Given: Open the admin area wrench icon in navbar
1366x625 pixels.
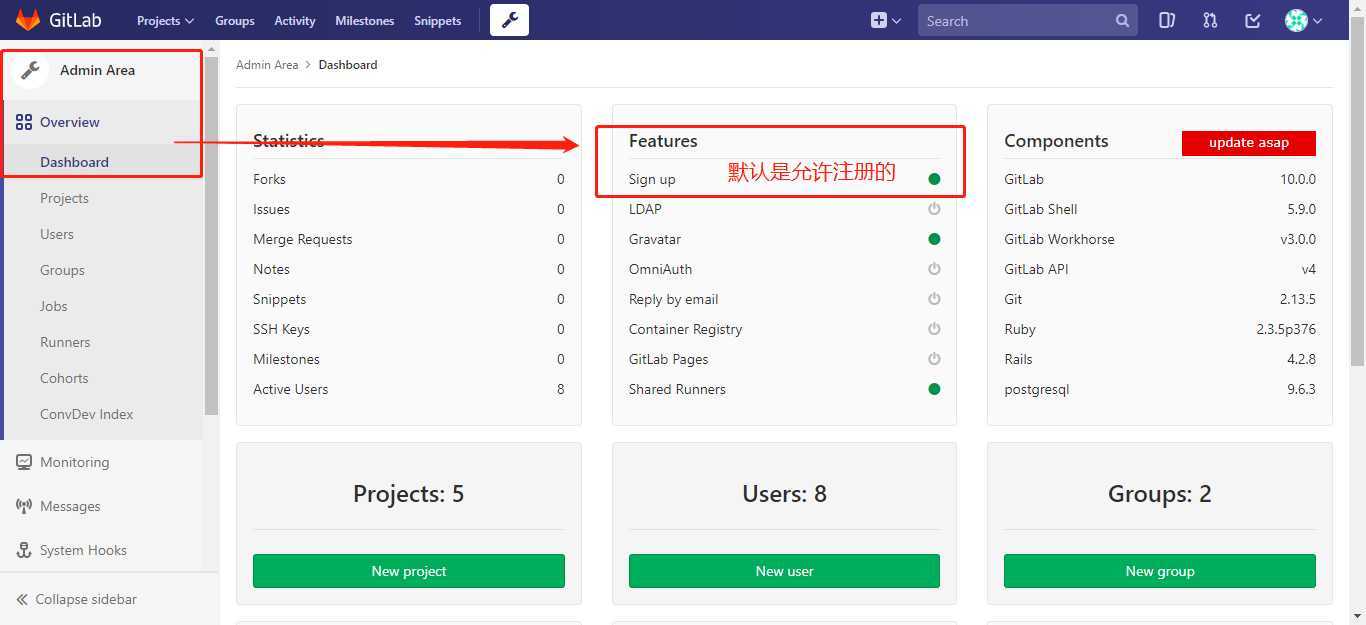Looking at the screenshot, I should click(509, 20).
